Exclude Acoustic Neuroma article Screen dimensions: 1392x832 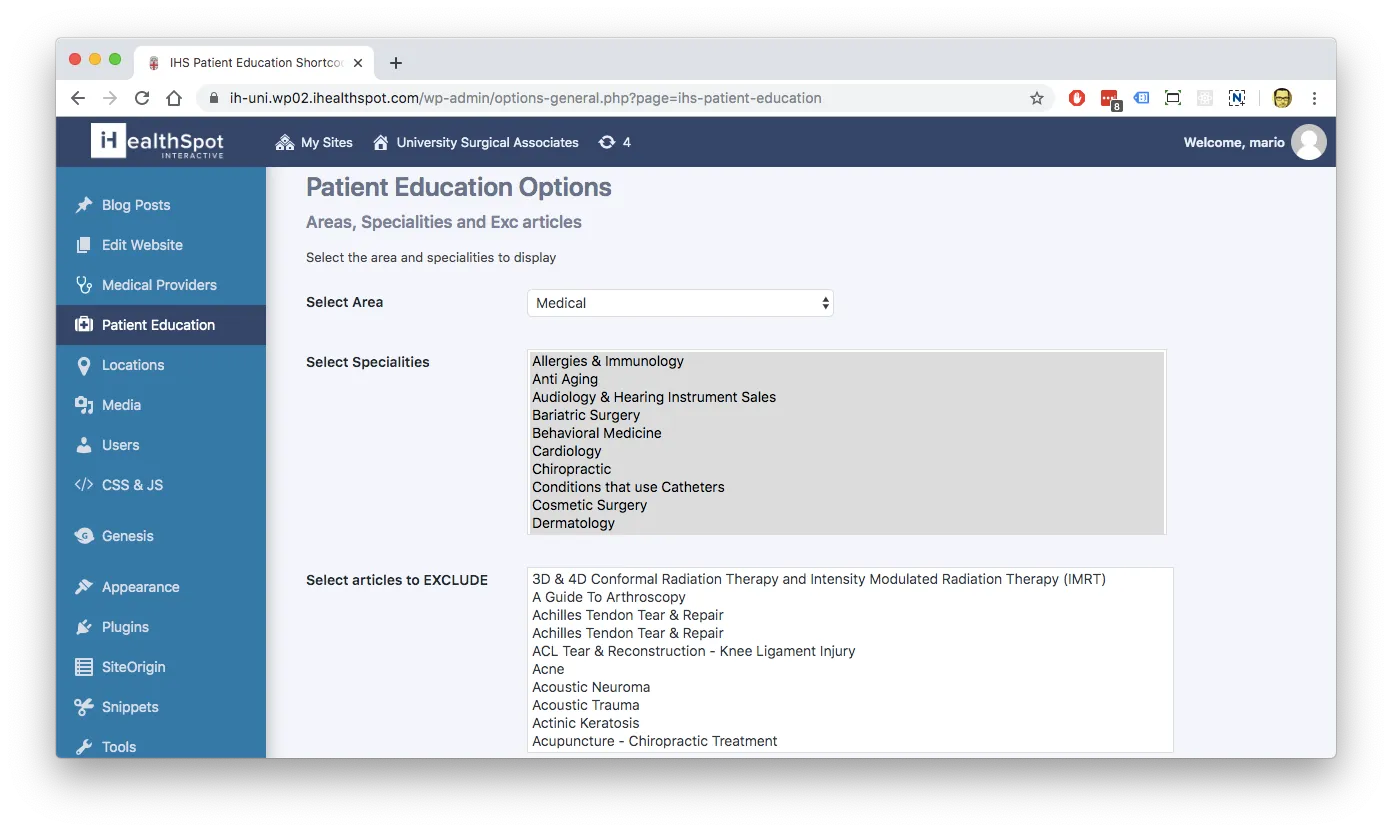[850, 687]
